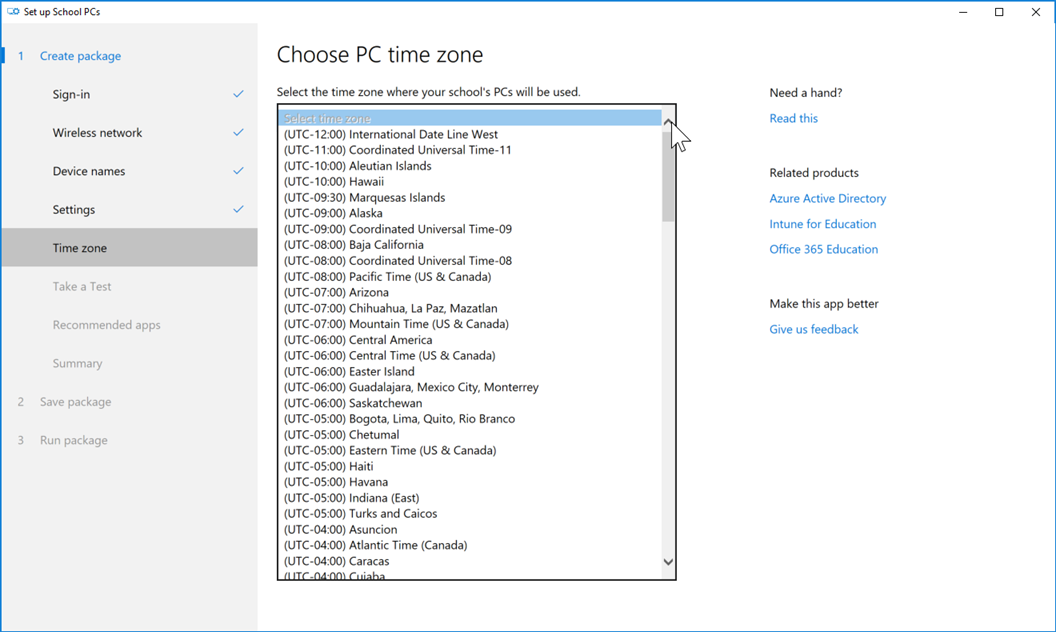Click the time zone list scrollbar thumb
This screenshot has height=632, width=1056.
(x=668, y=175)
